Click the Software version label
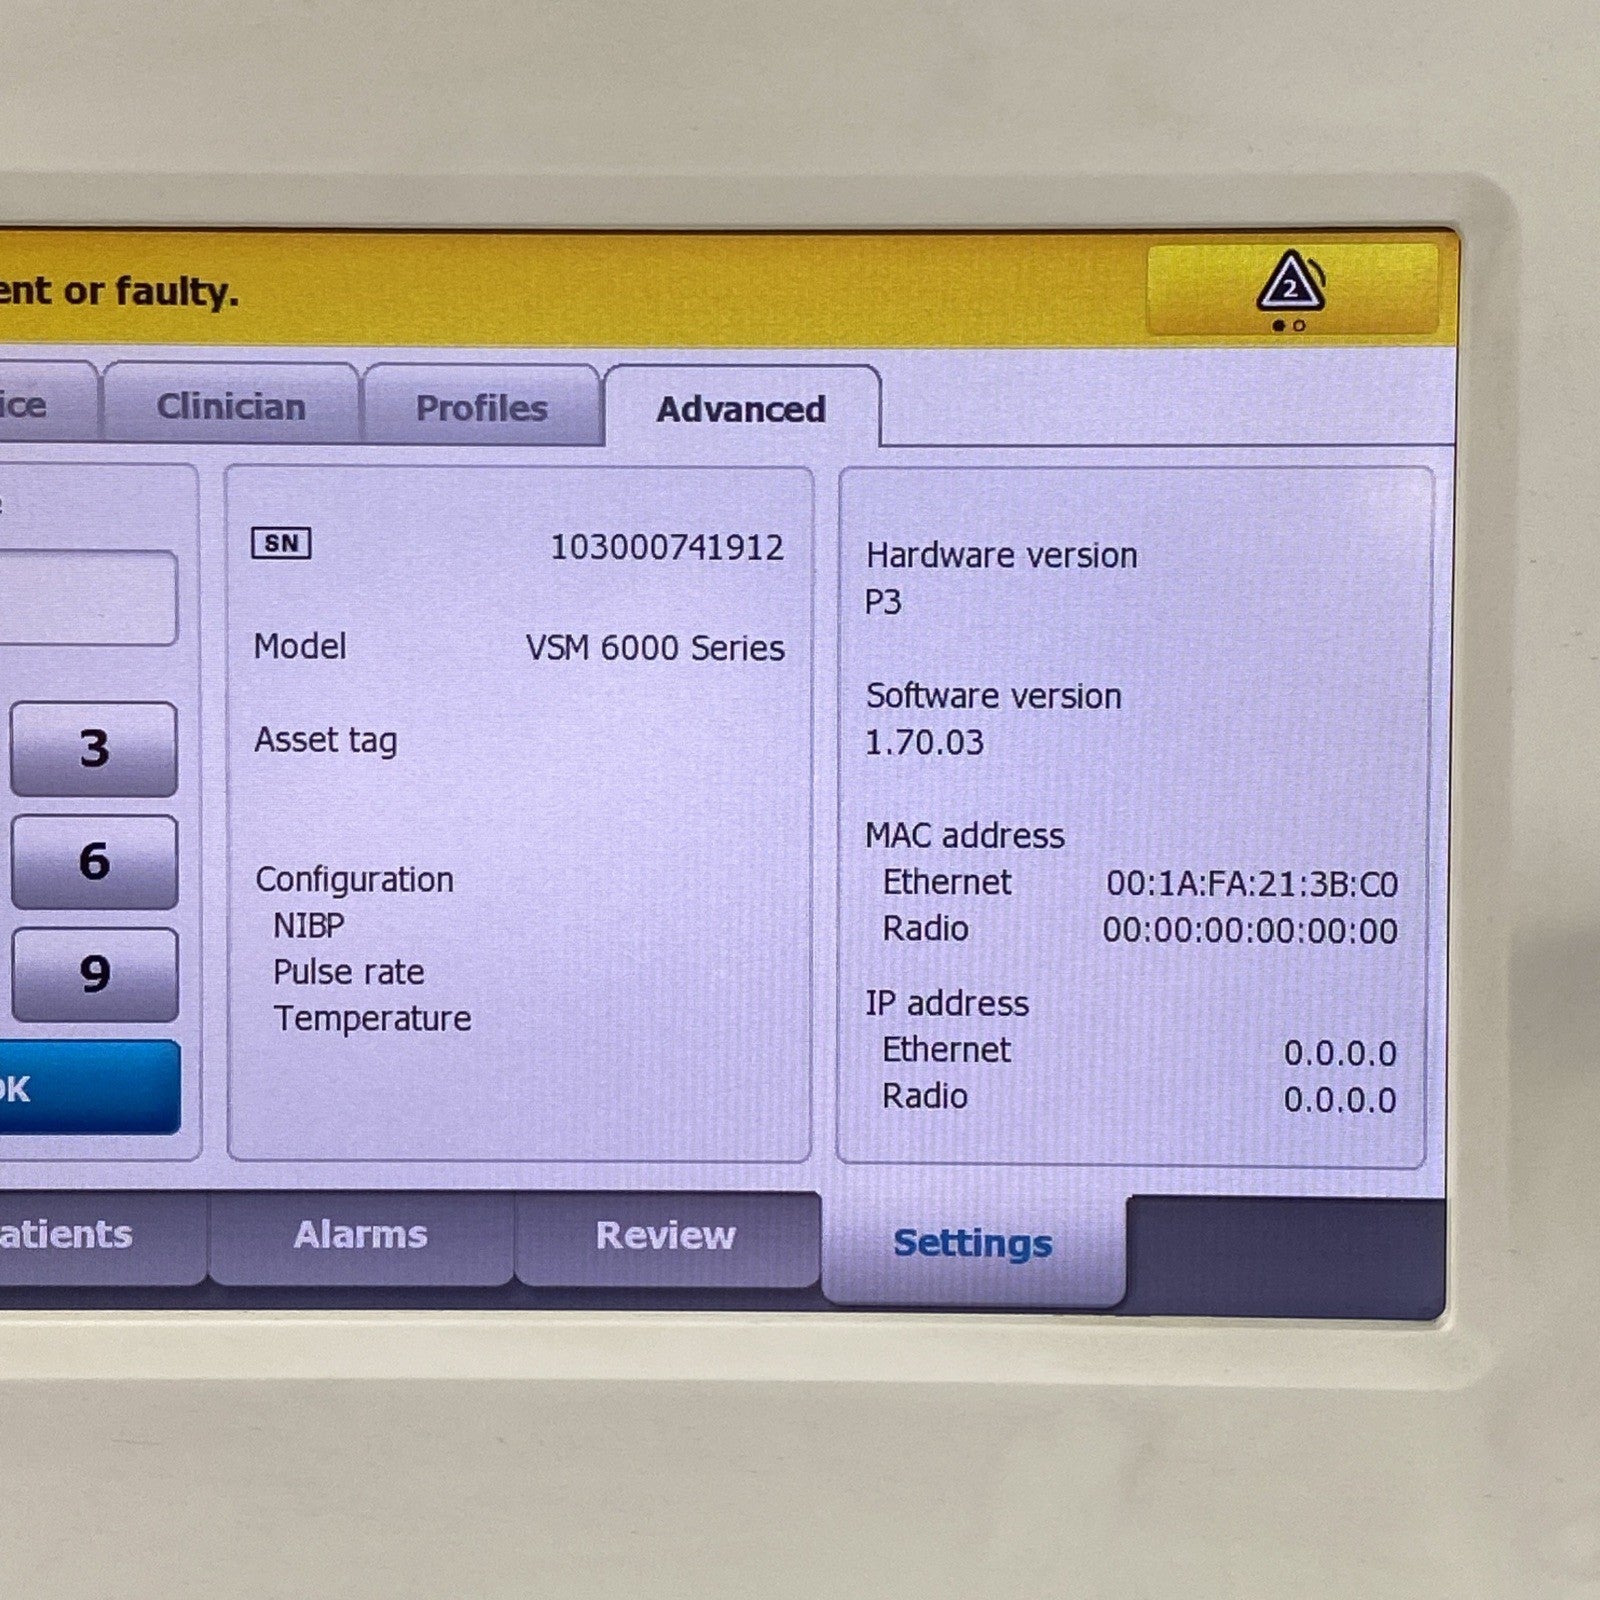 coord(993,696)
